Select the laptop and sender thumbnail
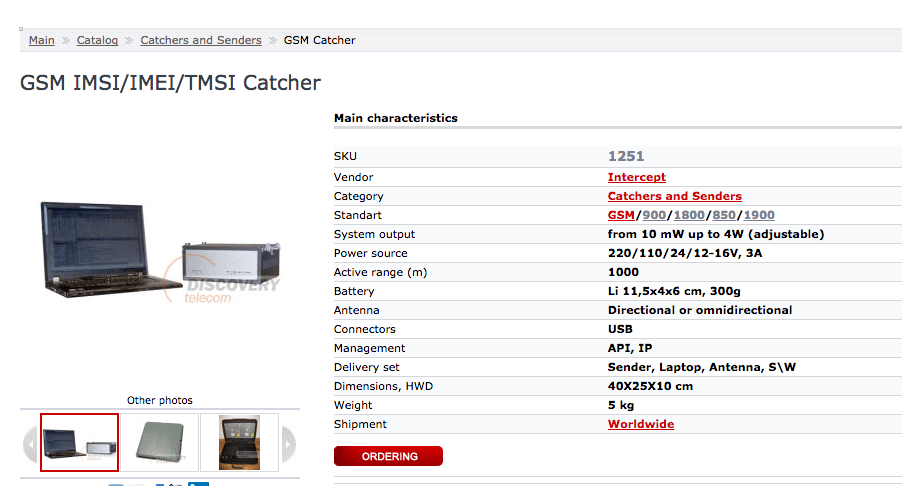The image size is (902, 486). tap(79, 442)
